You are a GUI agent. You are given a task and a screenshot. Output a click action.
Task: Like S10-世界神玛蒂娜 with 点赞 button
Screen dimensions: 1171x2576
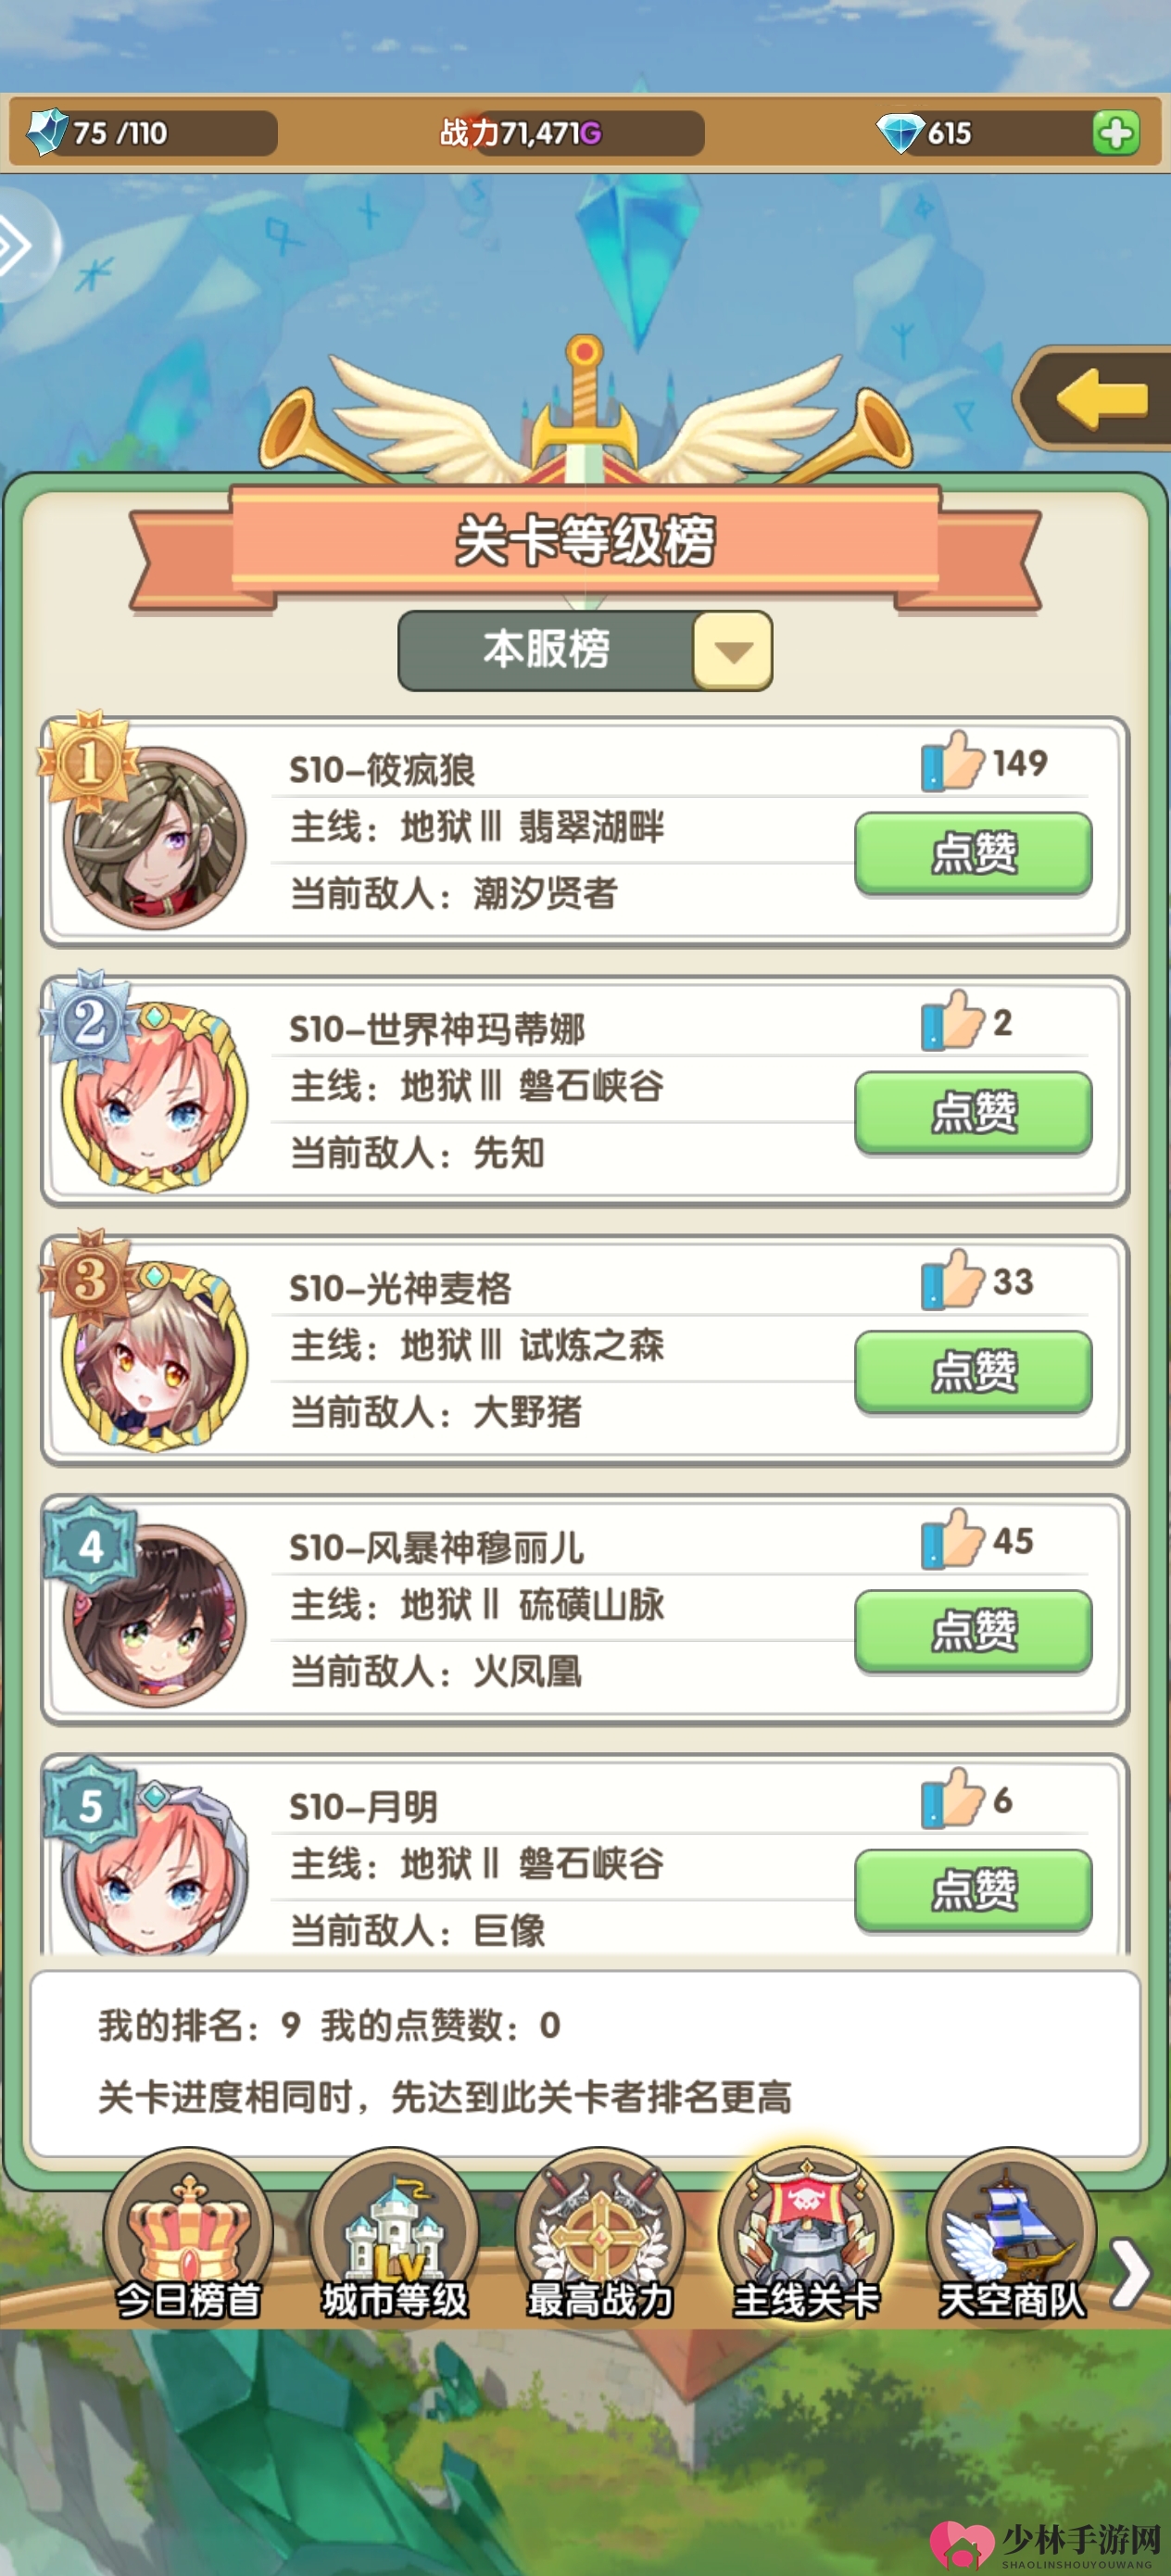pyautogui.click(x=973, y=1112)
